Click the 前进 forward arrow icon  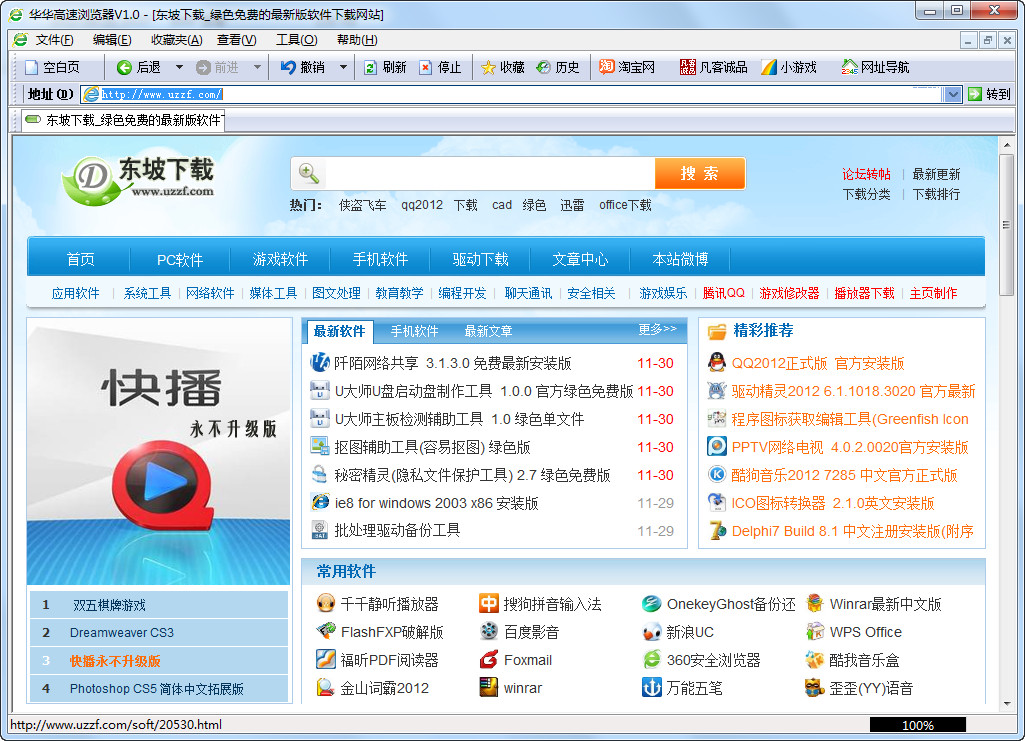203,67
